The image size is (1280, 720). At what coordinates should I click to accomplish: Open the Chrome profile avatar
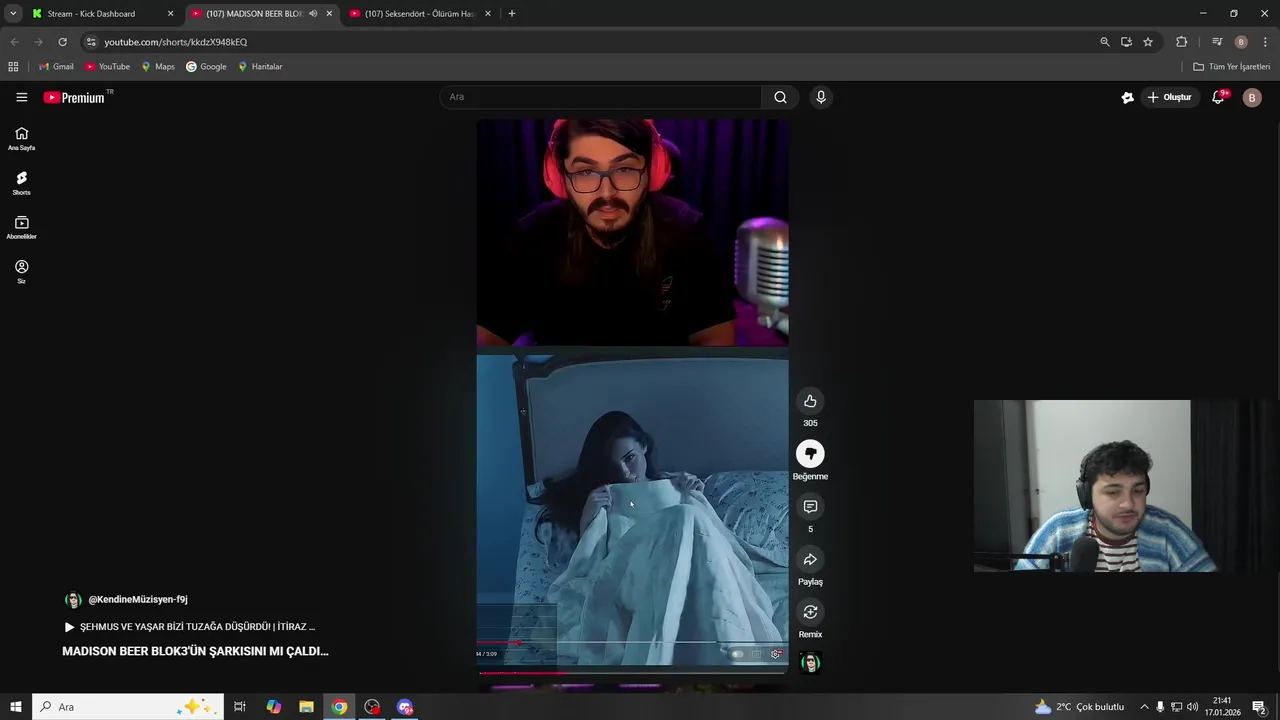(x=1241, y=42)
